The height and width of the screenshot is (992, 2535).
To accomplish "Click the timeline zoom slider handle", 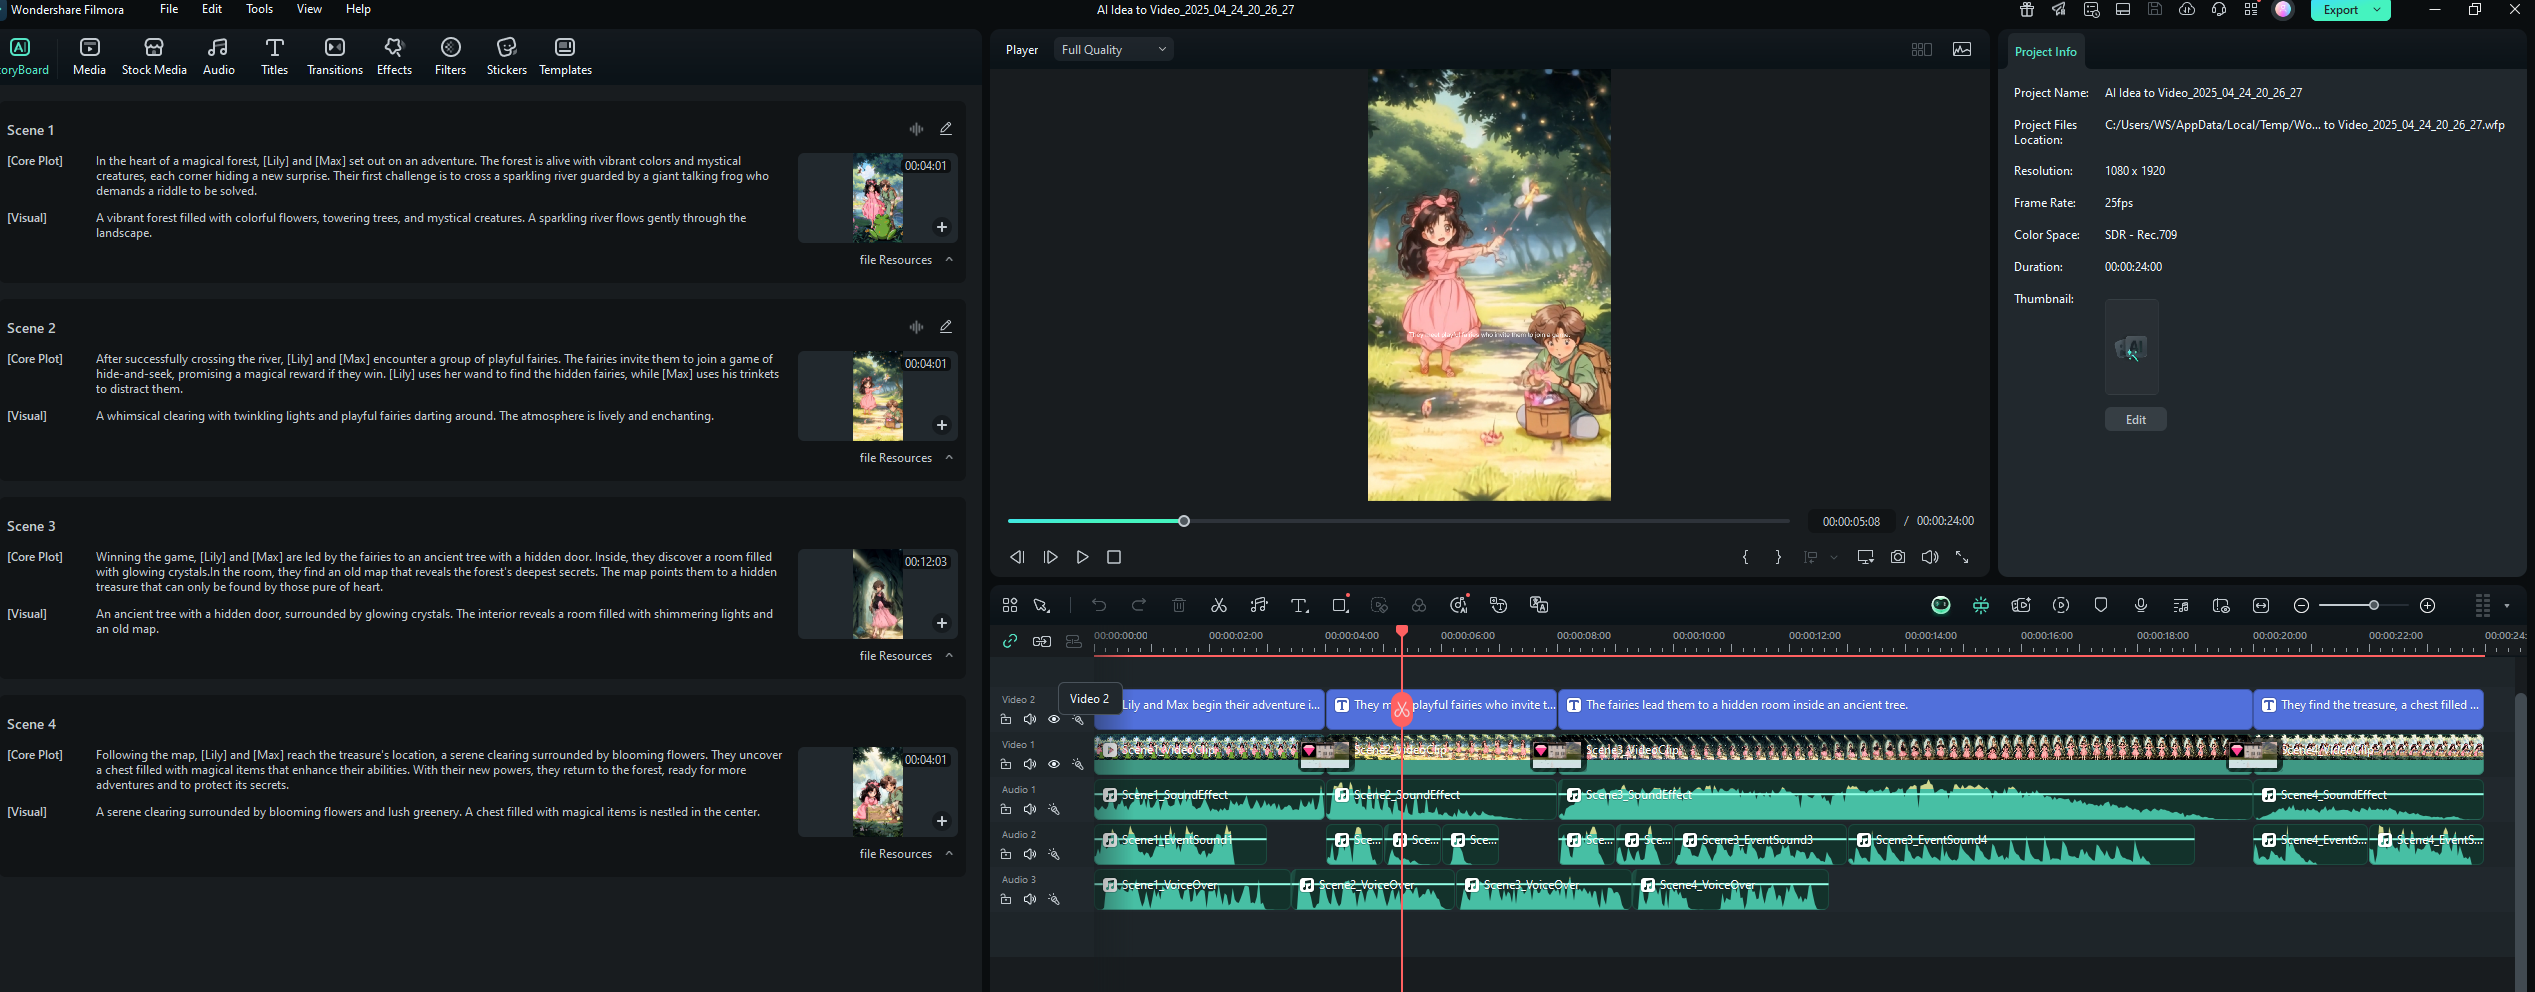I will (x=2373, y=605).
